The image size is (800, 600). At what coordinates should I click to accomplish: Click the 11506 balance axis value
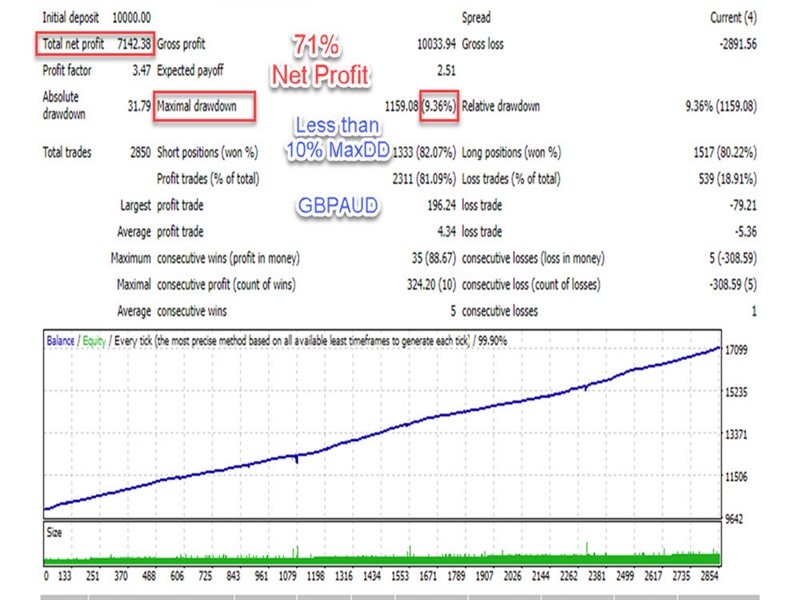point(736,477)
